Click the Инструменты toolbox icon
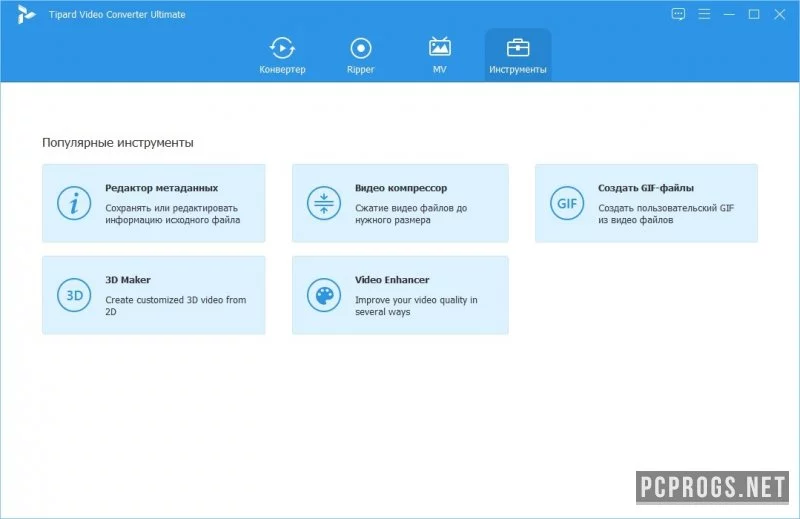 click(x=518, y=47)
